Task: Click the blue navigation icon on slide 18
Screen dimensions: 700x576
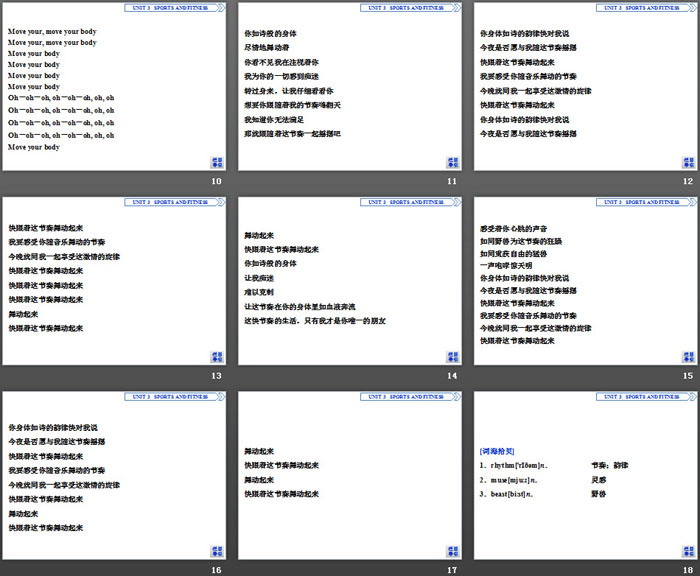Action: tap(688, 552)
